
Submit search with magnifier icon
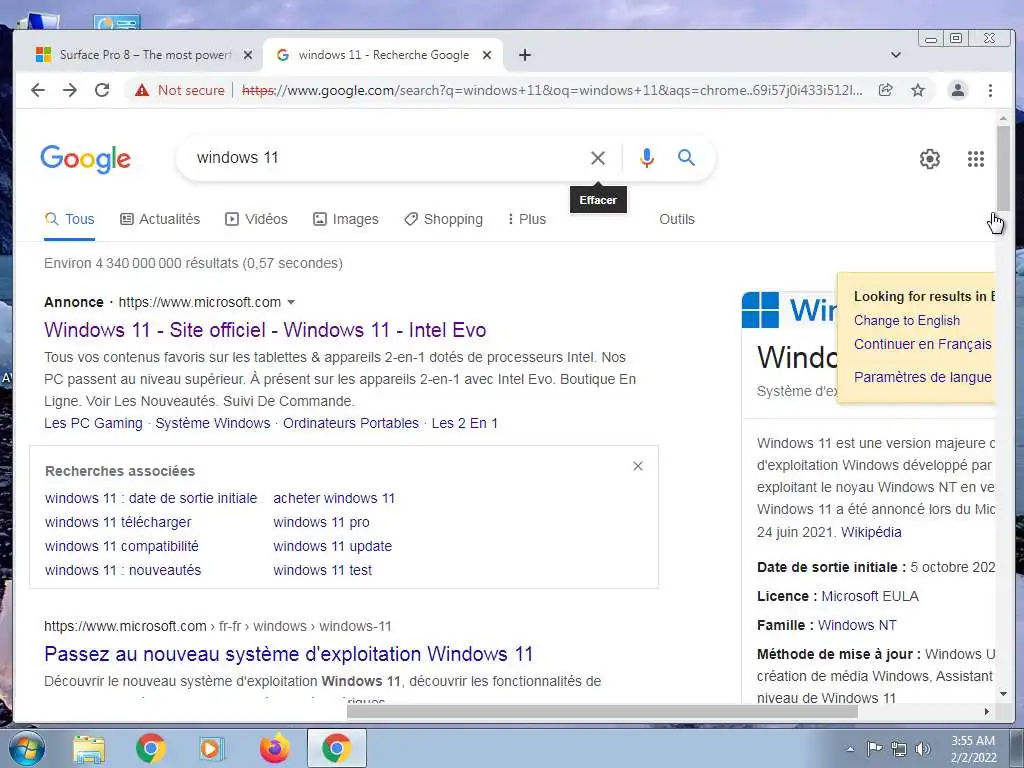tap(686, 157)
